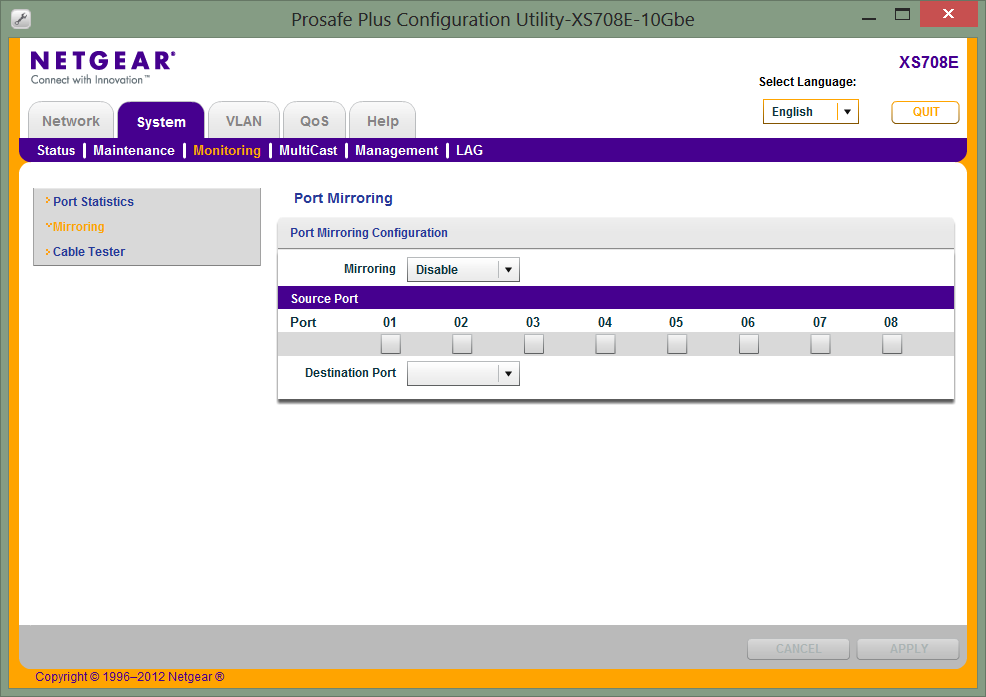Image resolution: width=986 pixels, height=697 pixels.
Task: Click the XS708E model label
Action: [929, 62]
